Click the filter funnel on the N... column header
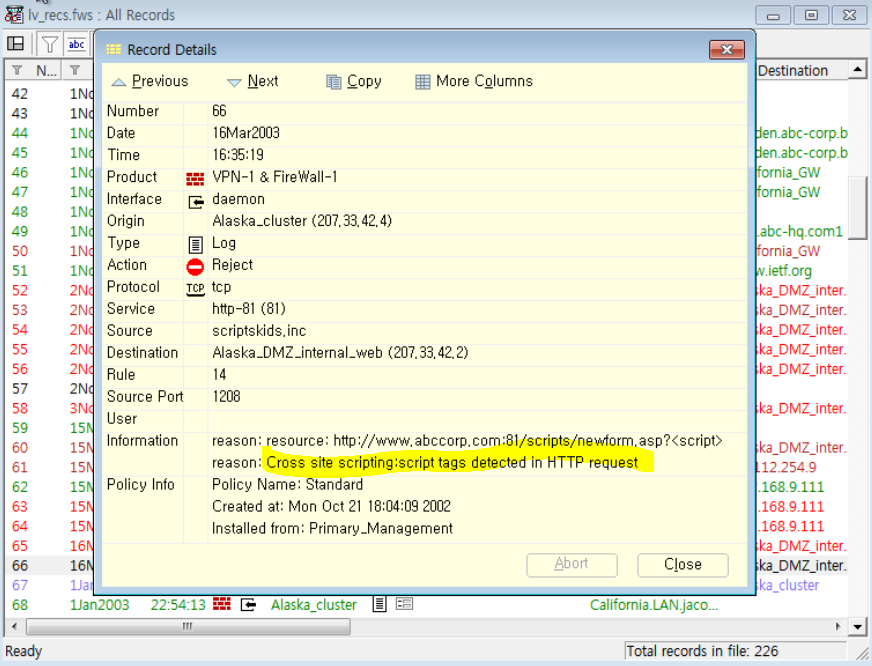 [18, 70]
